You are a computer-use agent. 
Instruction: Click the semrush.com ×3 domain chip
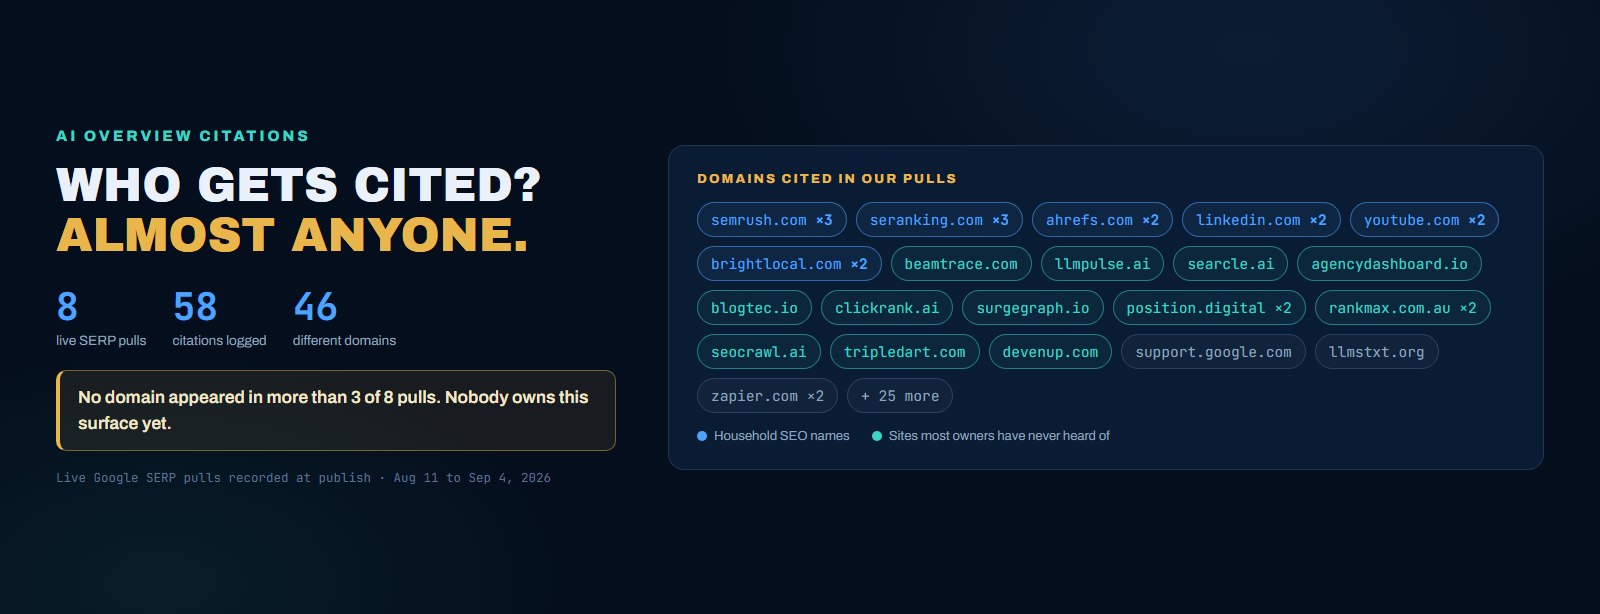(772, 220)
